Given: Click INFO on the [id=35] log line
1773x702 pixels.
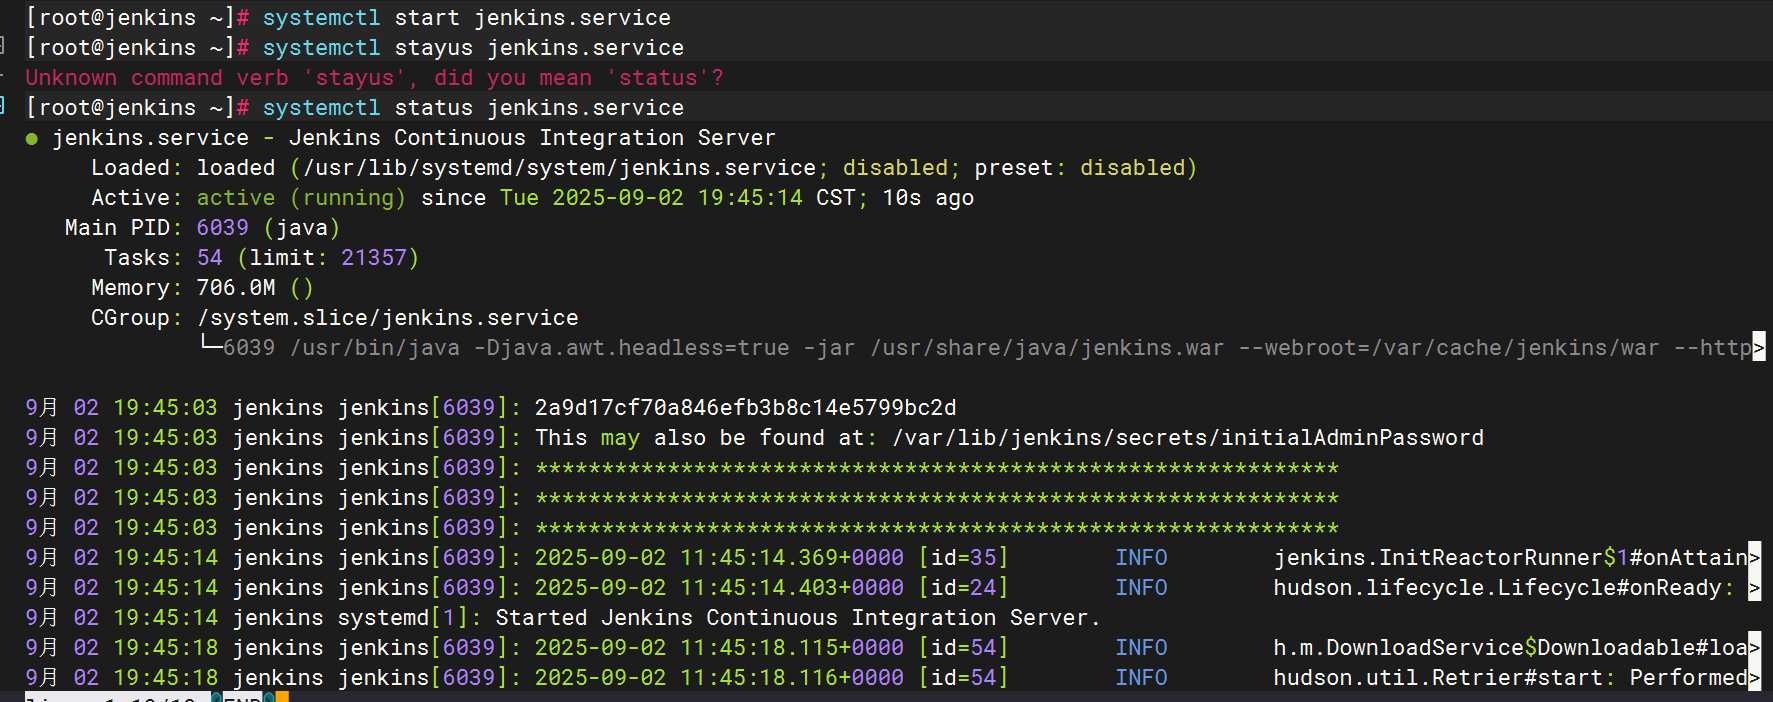Looking at the screenshot, I should (x=1141, y=558).
